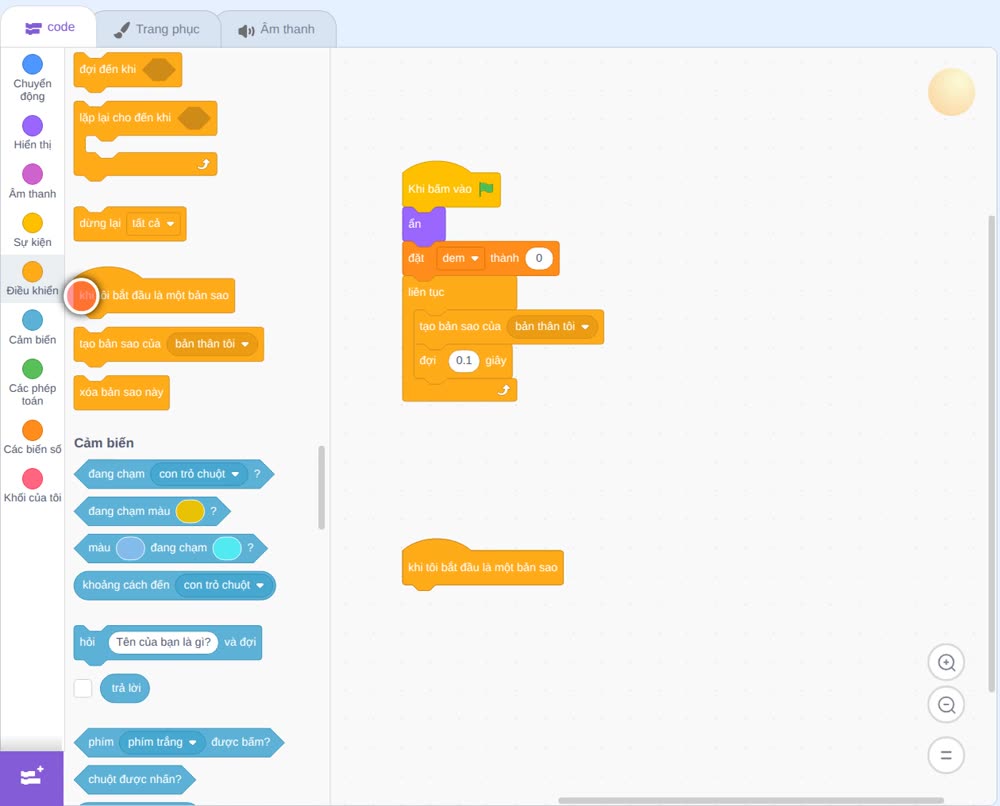Open the Các biến số category
This screenshot has width=1000, height=806.
coord(33,437)
